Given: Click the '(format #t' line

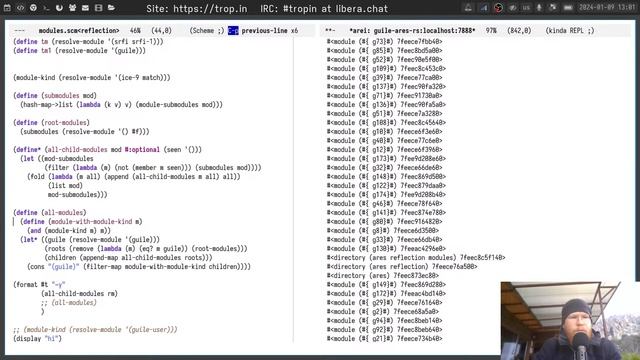Looking at the screenshot, I should click(x=39, y=284).
